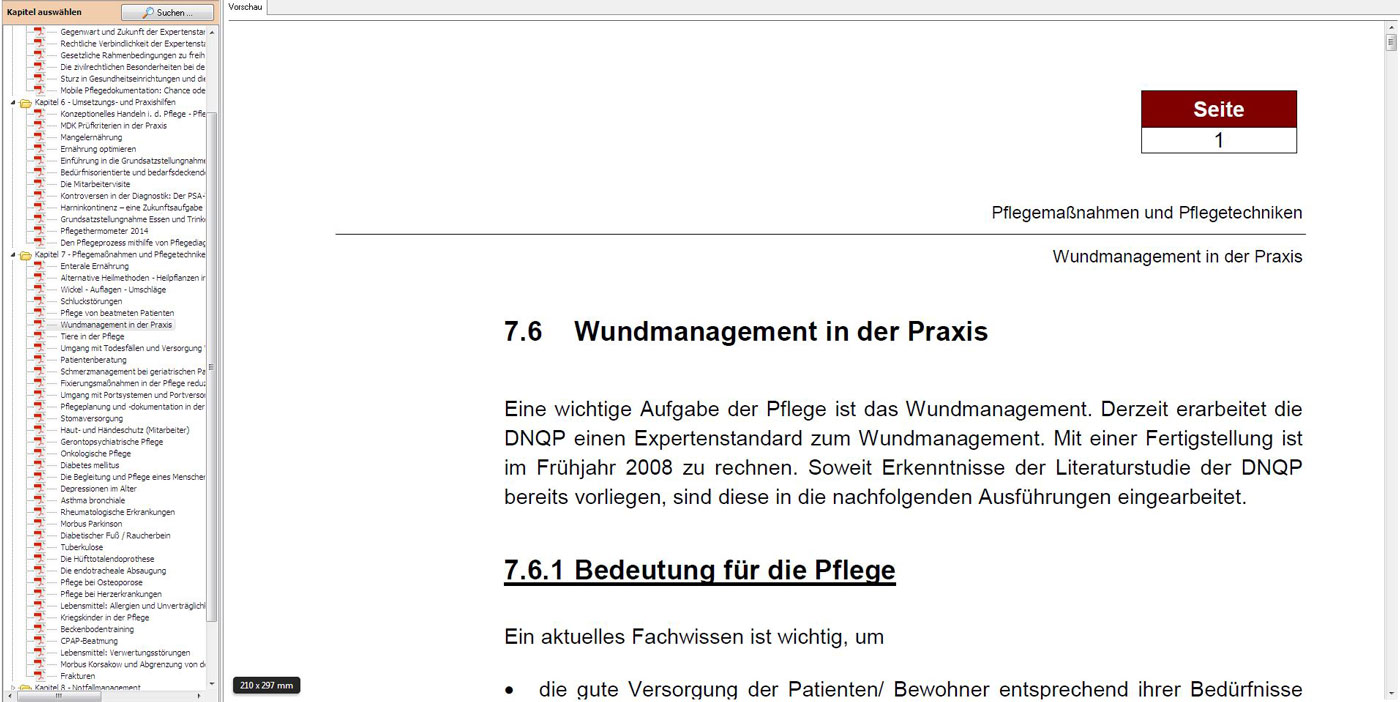Click the PDF icon next to Tuberkulose
This screenshot has height=702, width=1400.
(40, 548)
